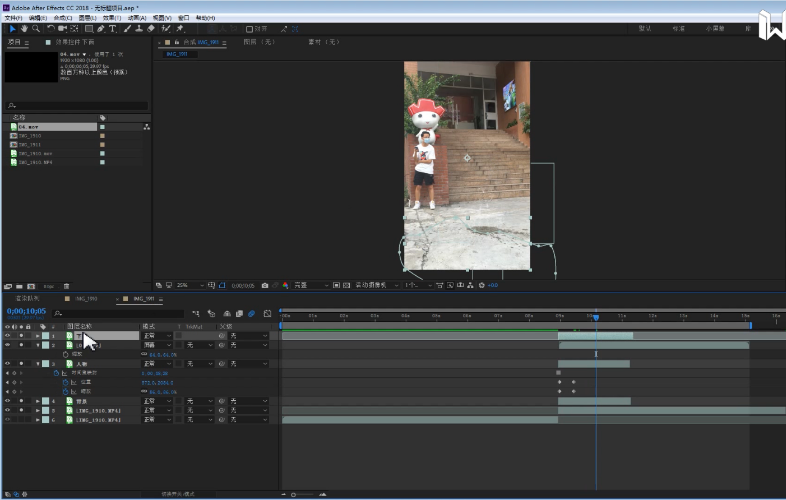Open the show channel RGB icon
This screenshot has width=786, height=500.
[285, 285]
